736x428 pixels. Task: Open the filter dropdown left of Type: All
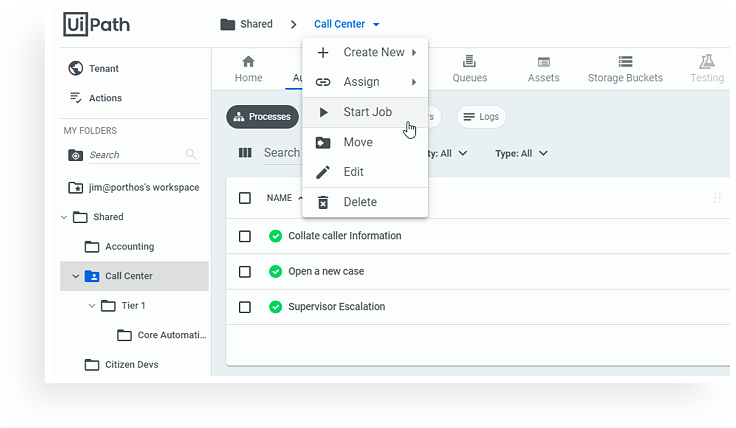447,153
